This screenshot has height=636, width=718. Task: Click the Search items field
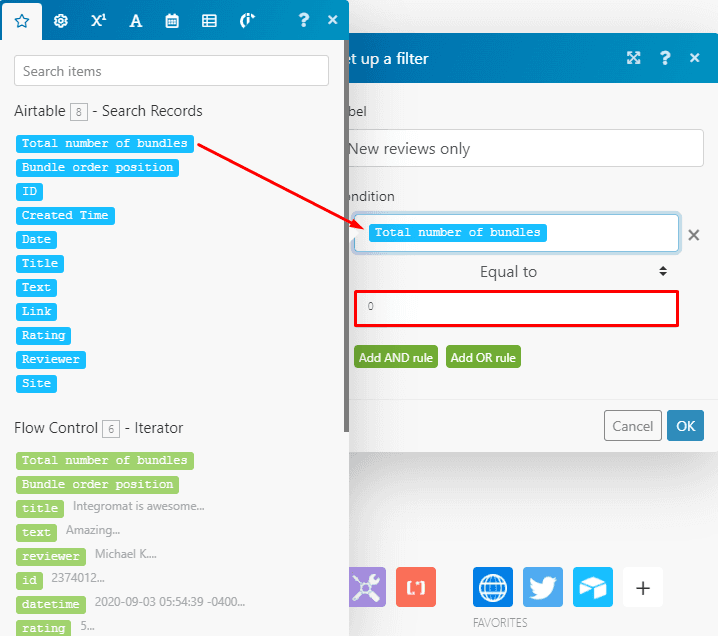click(x=171, y=71)
